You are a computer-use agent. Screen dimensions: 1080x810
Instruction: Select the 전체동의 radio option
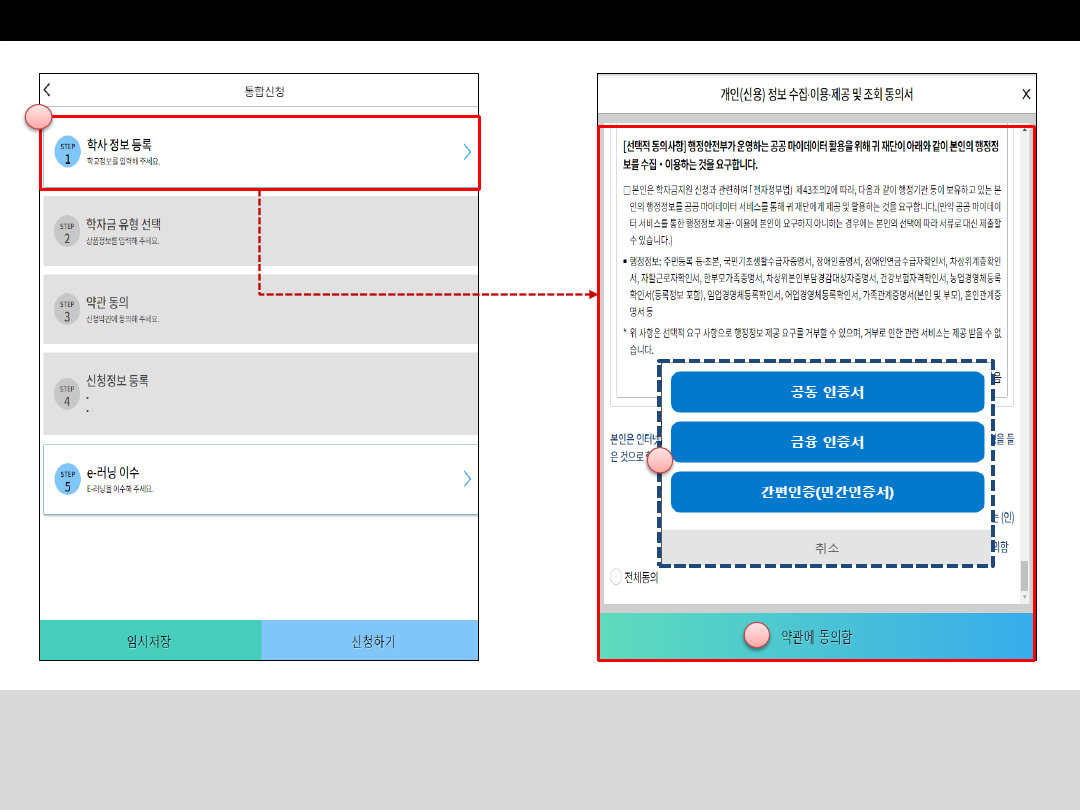click(616, 577)
